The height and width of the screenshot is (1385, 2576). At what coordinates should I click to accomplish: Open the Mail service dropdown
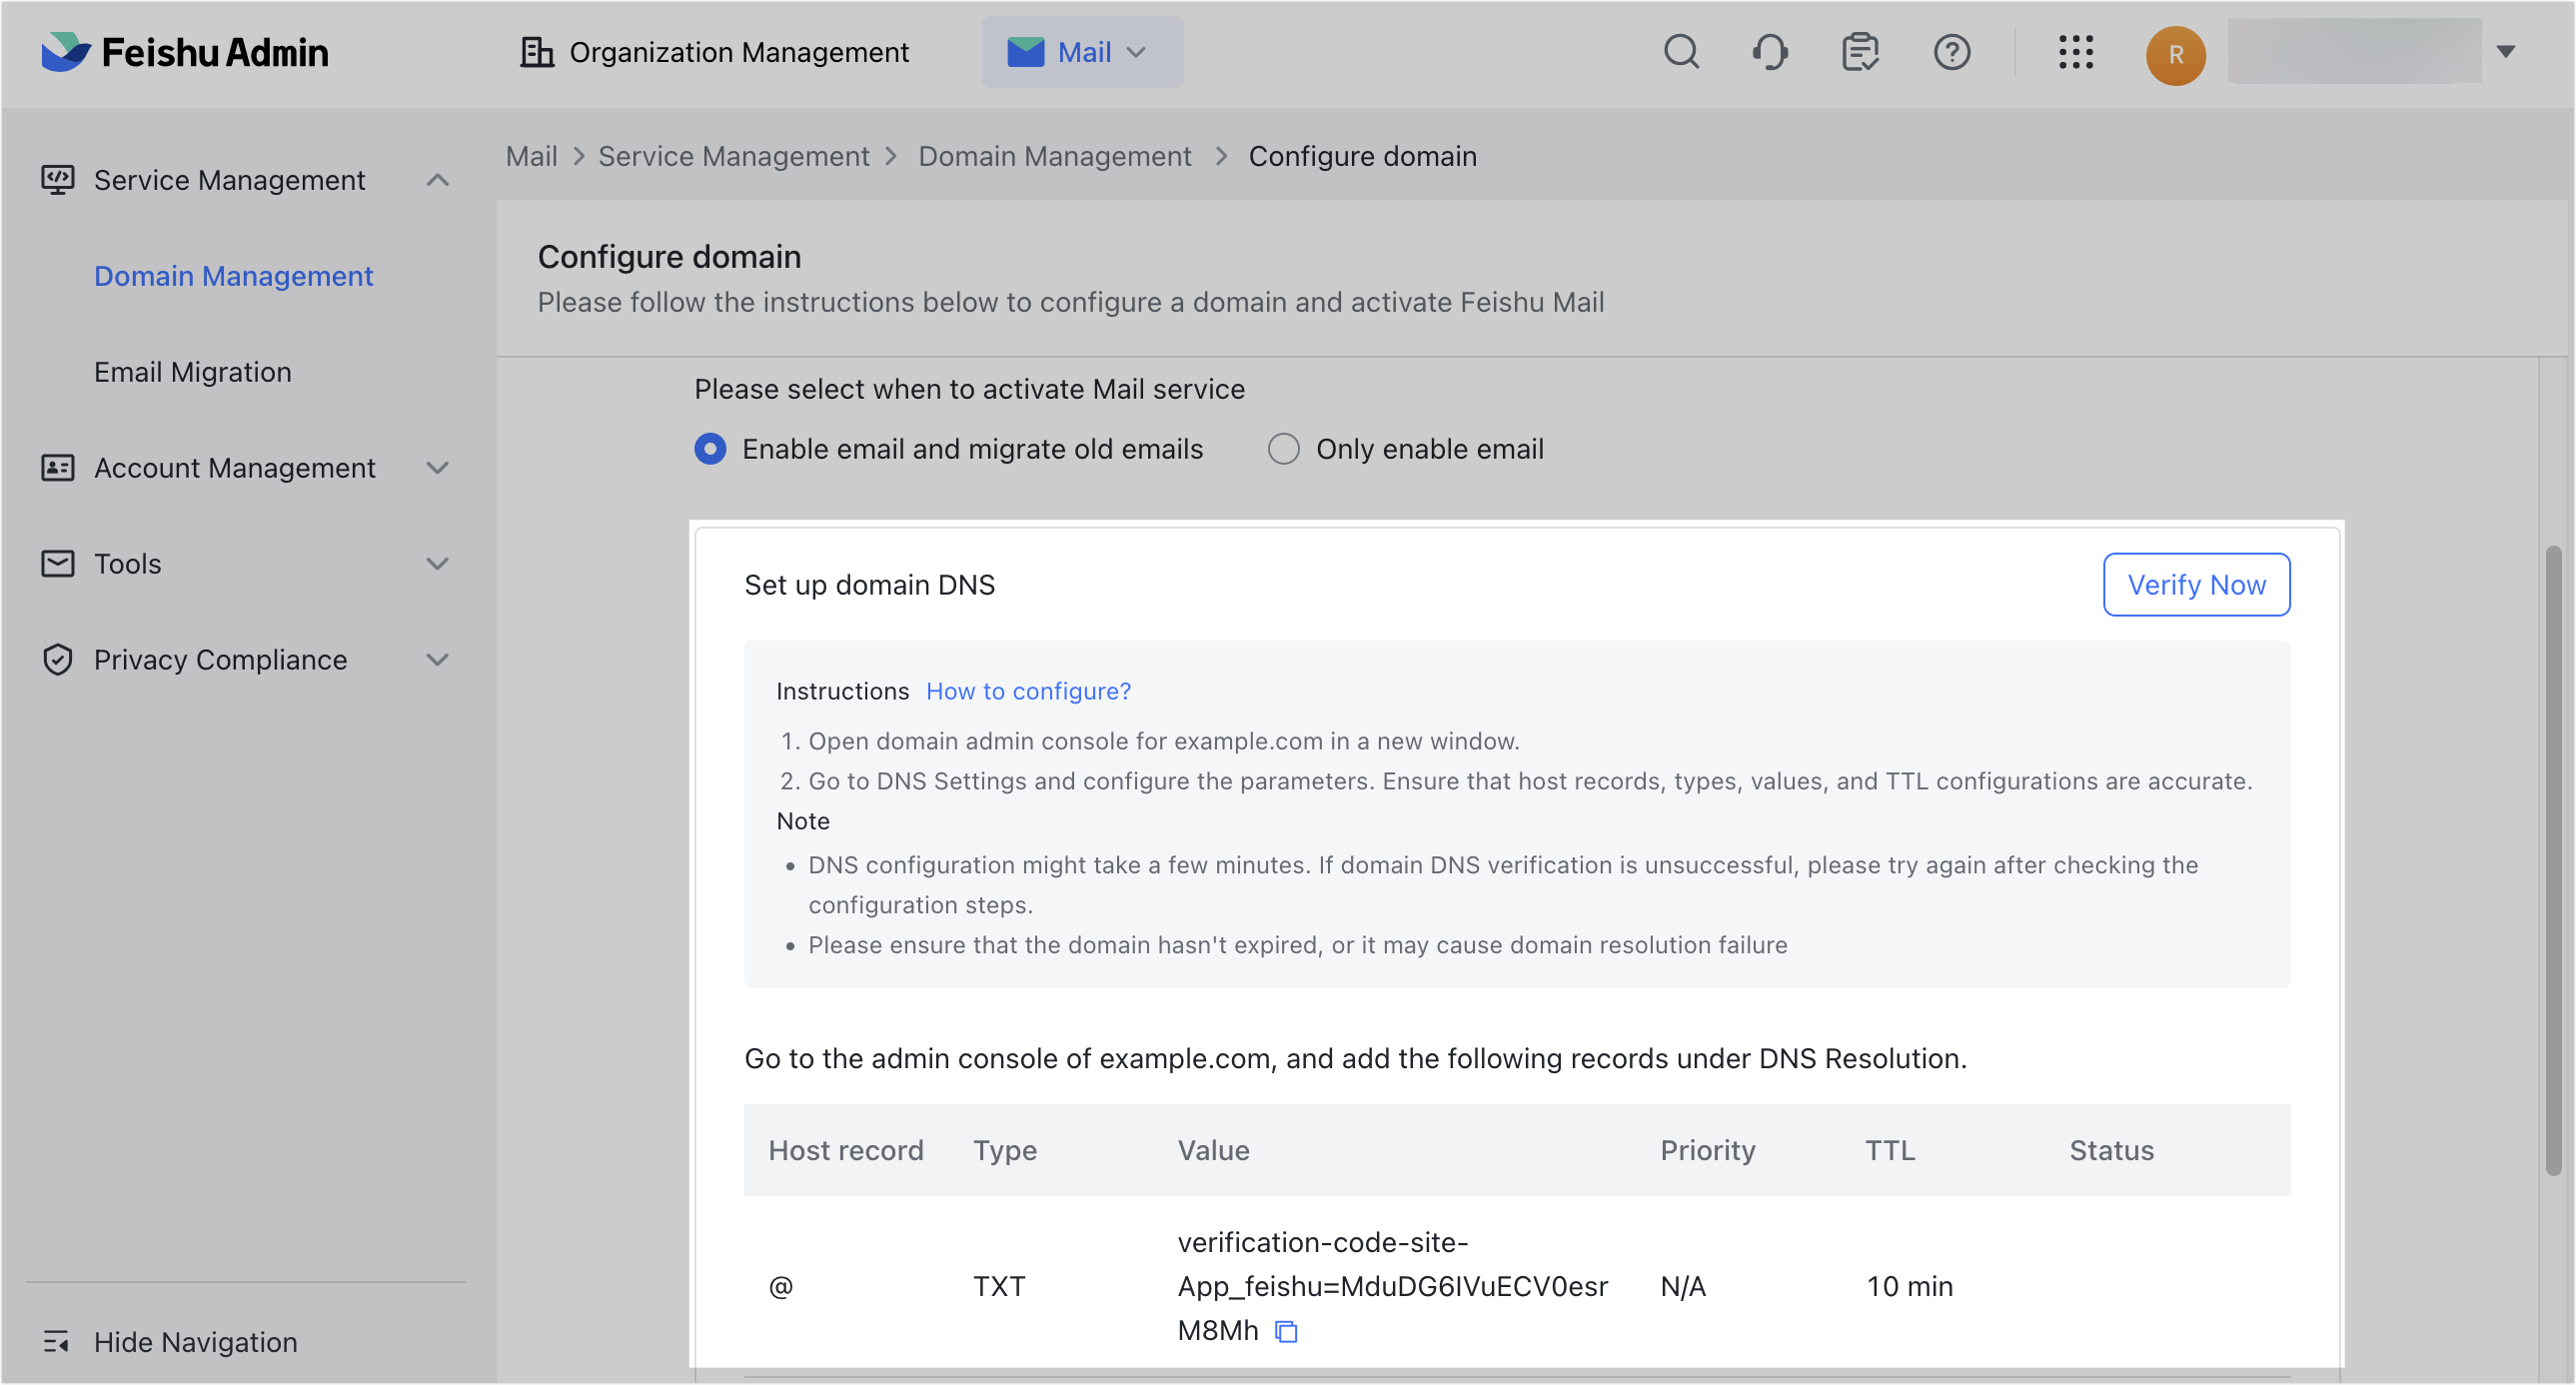(x=1082, y=52)
